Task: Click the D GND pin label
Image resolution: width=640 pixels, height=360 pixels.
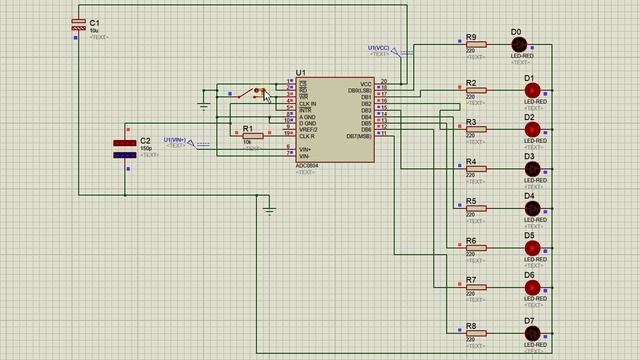Action: (x=307, y=123)
